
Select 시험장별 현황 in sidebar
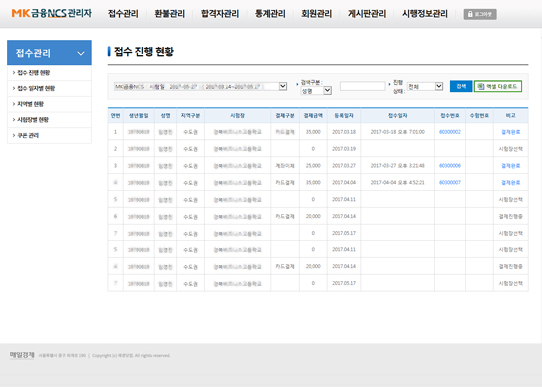tap(33, 120)
